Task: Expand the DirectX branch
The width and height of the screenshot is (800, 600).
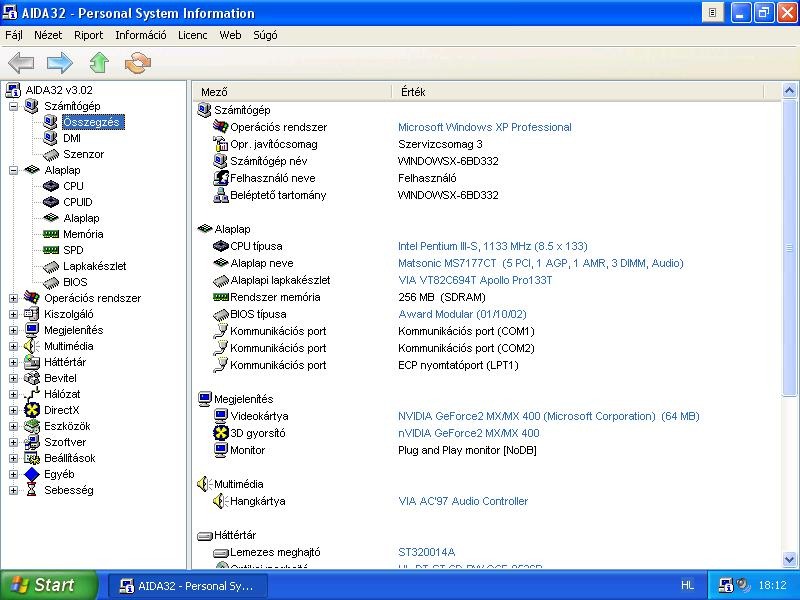Action: 13,410
